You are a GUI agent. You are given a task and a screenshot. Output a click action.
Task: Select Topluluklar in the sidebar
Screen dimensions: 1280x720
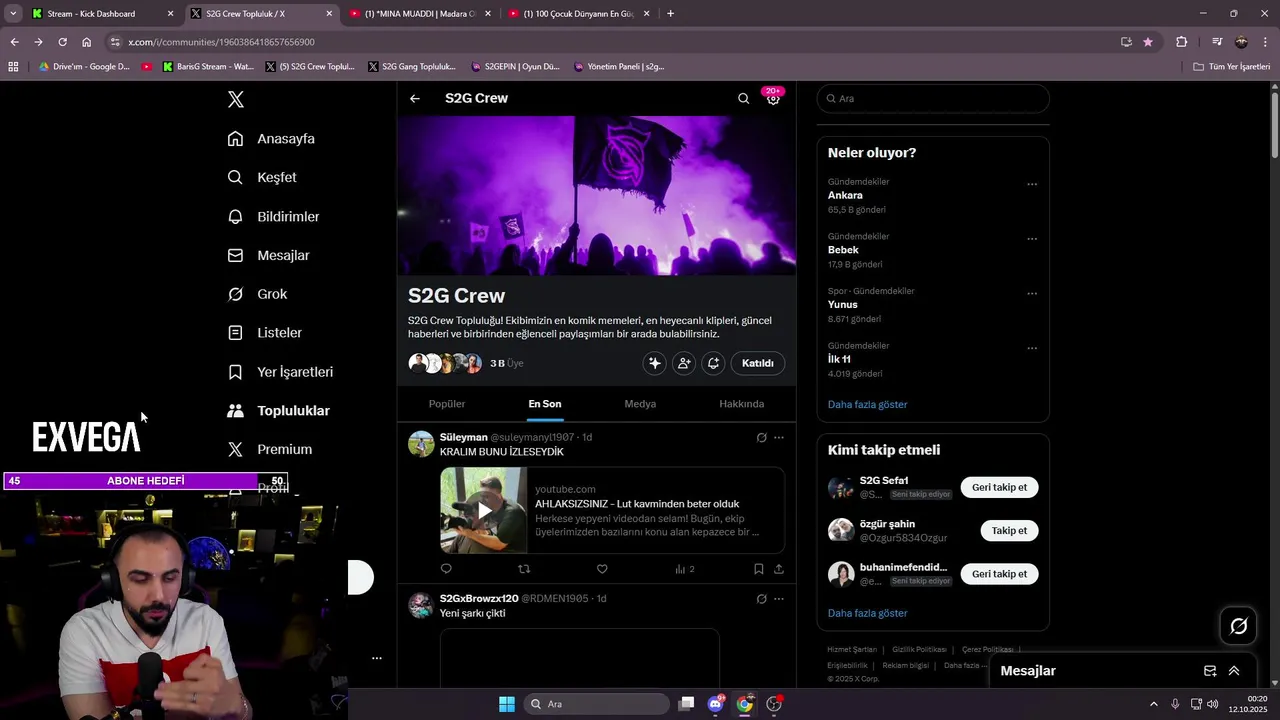click(278, 411)
